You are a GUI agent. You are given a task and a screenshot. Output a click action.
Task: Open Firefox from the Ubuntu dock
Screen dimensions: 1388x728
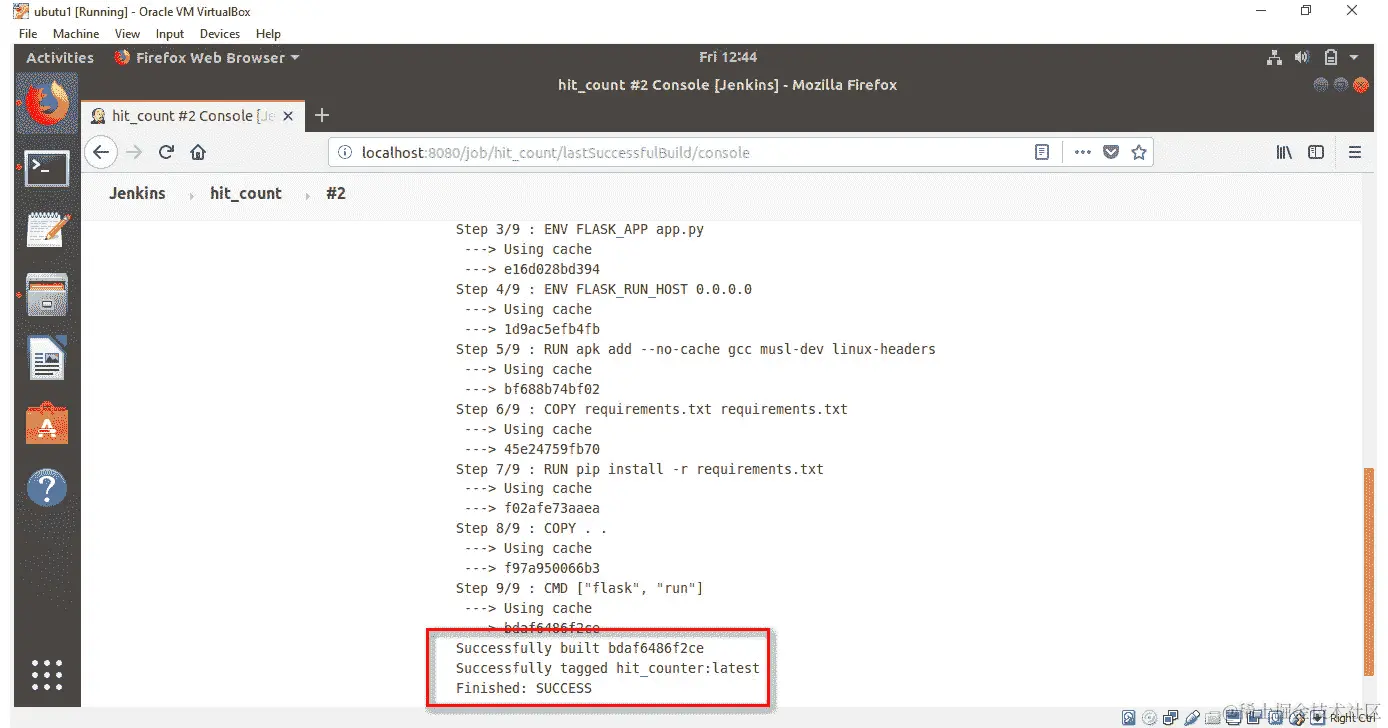pyautogui.click(x=47, y=103)
